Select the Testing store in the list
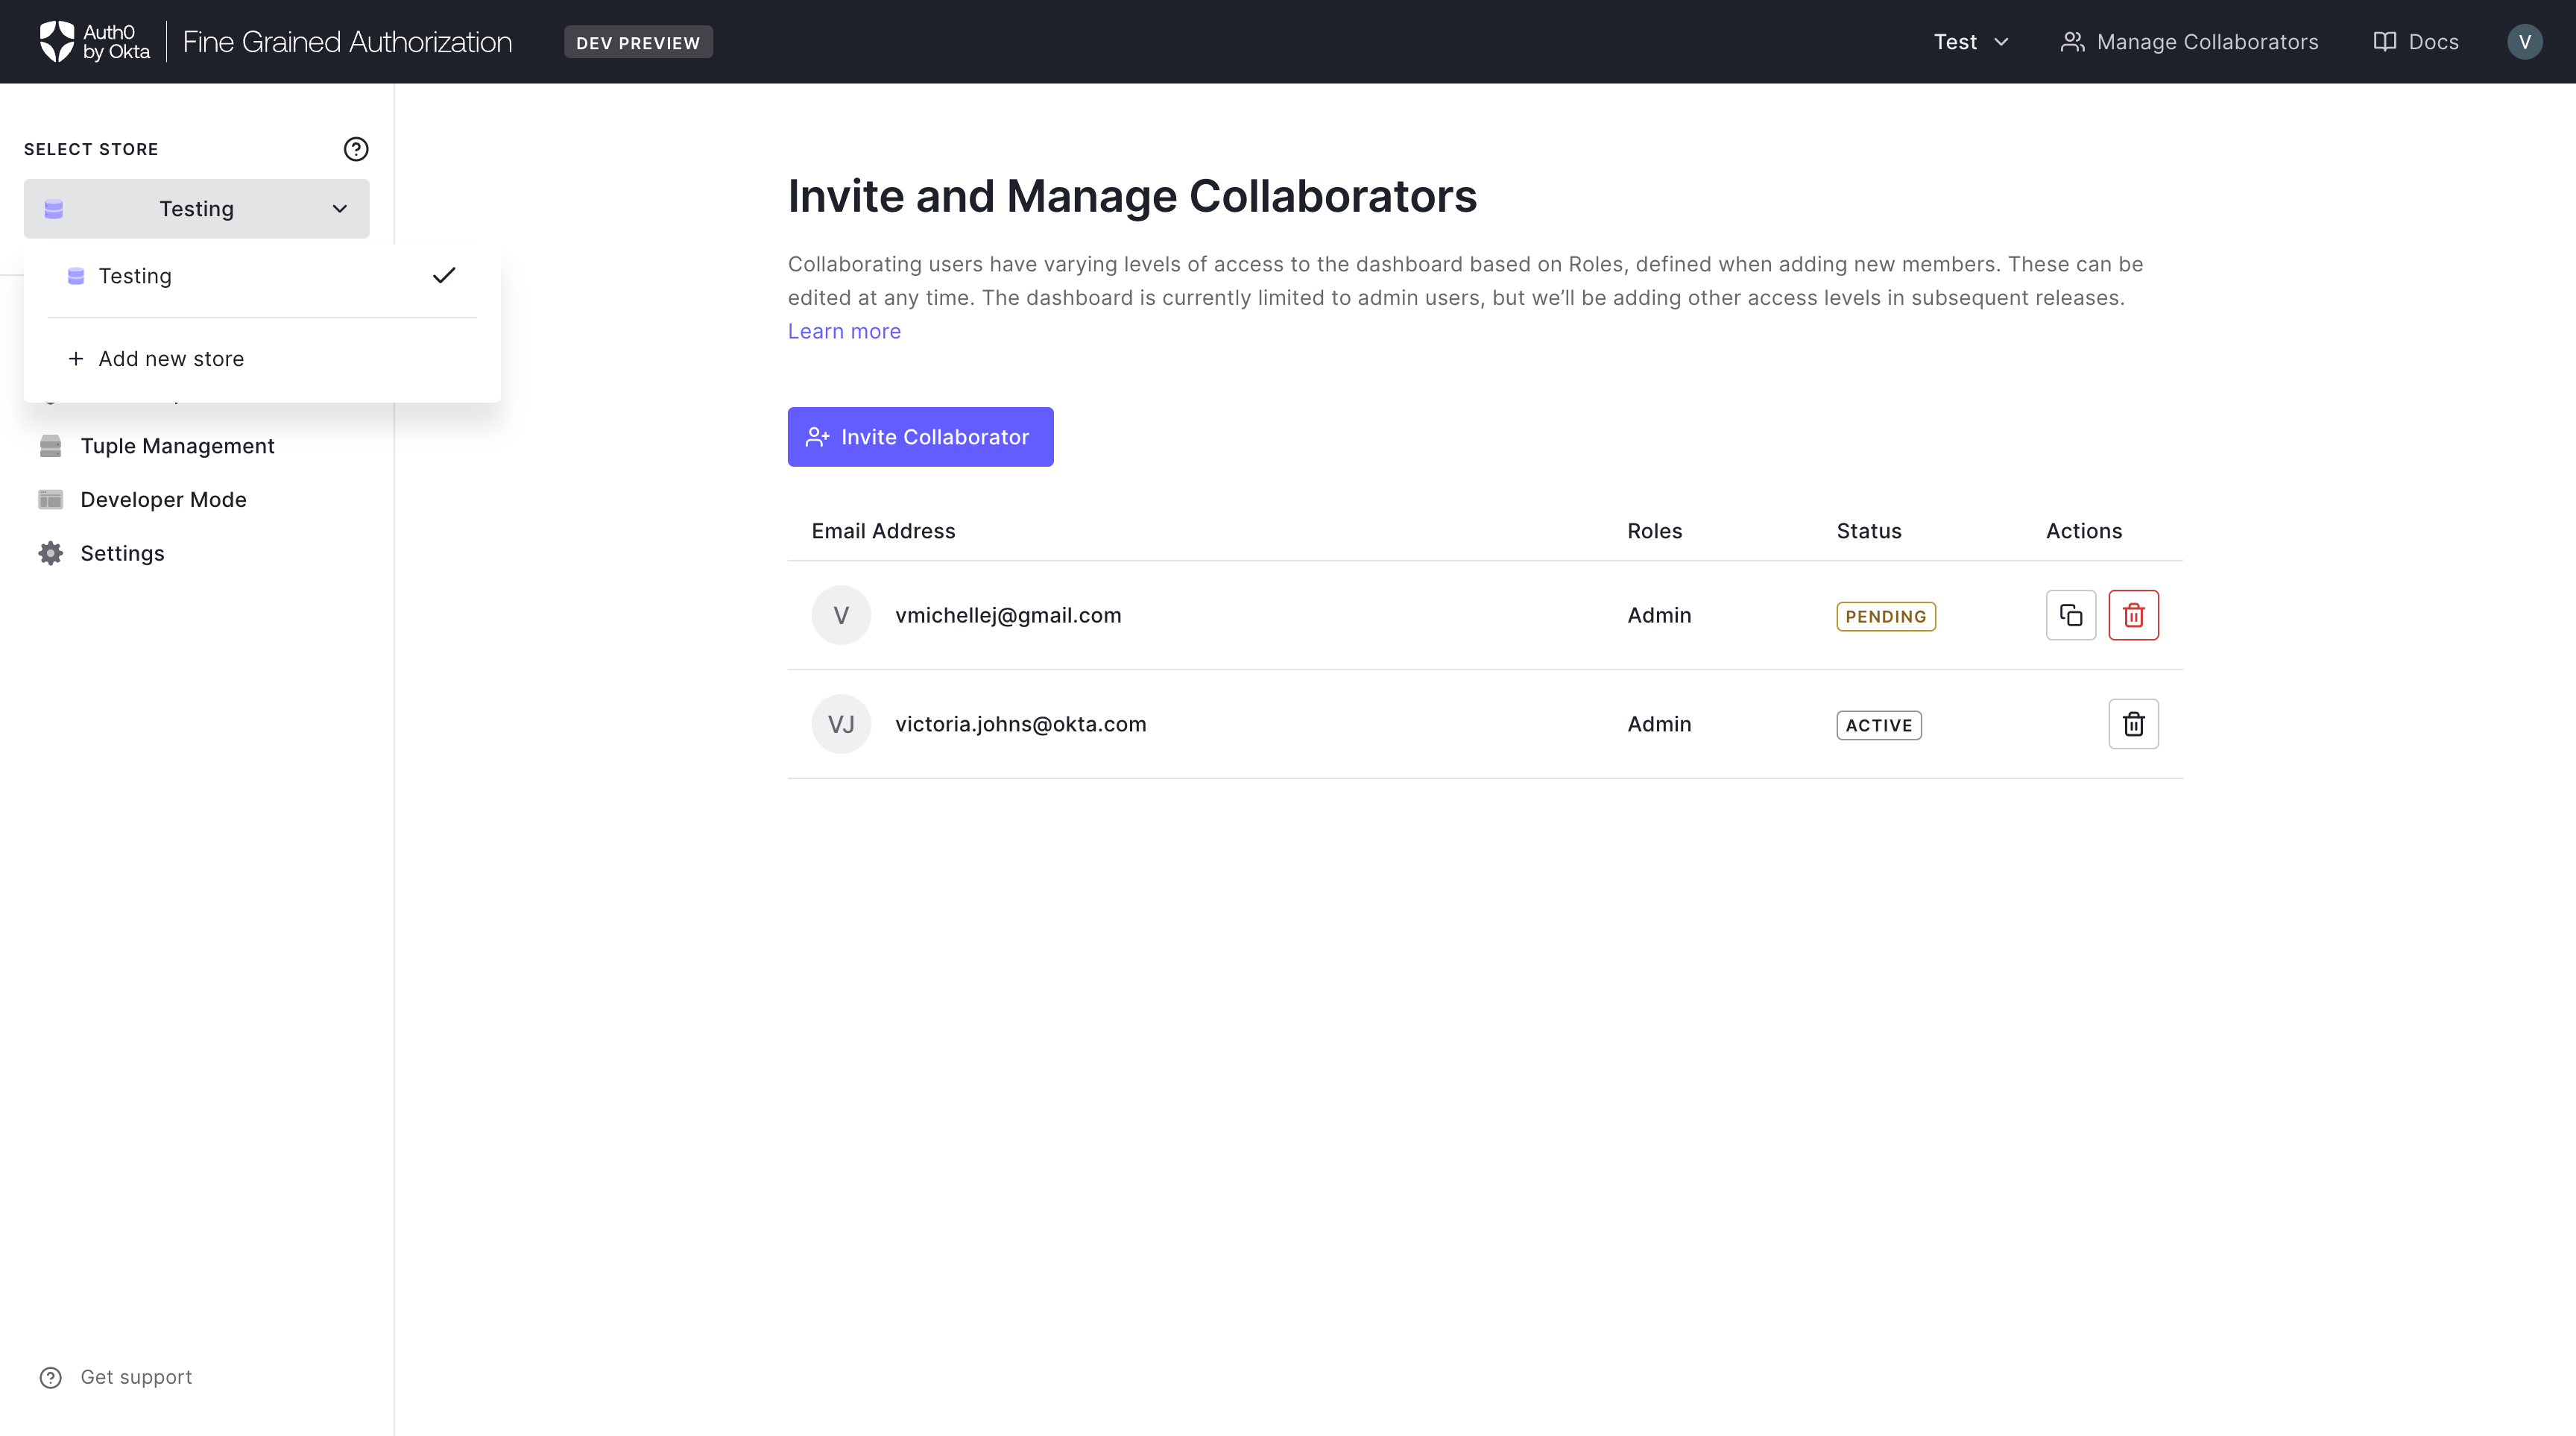2576x1436 pixels. 262,276
